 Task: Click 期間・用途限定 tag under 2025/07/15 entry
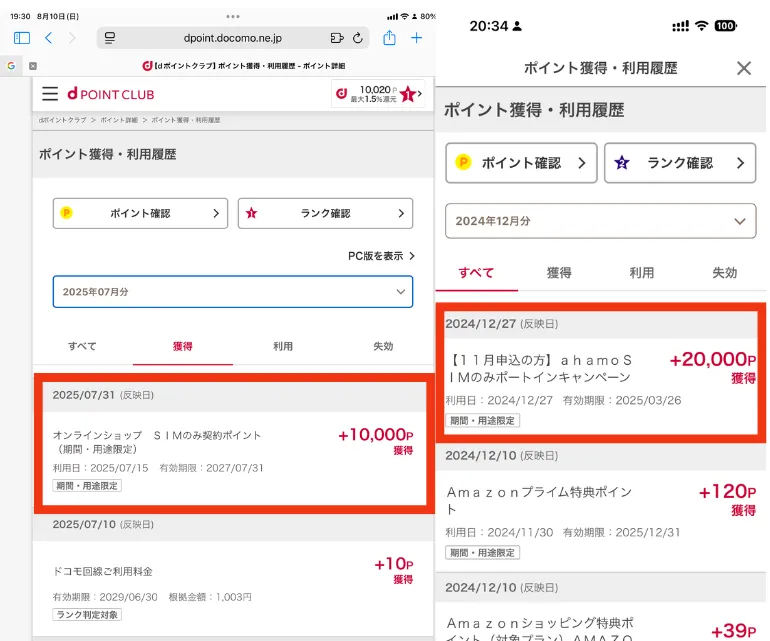click(x=87, y=486)
